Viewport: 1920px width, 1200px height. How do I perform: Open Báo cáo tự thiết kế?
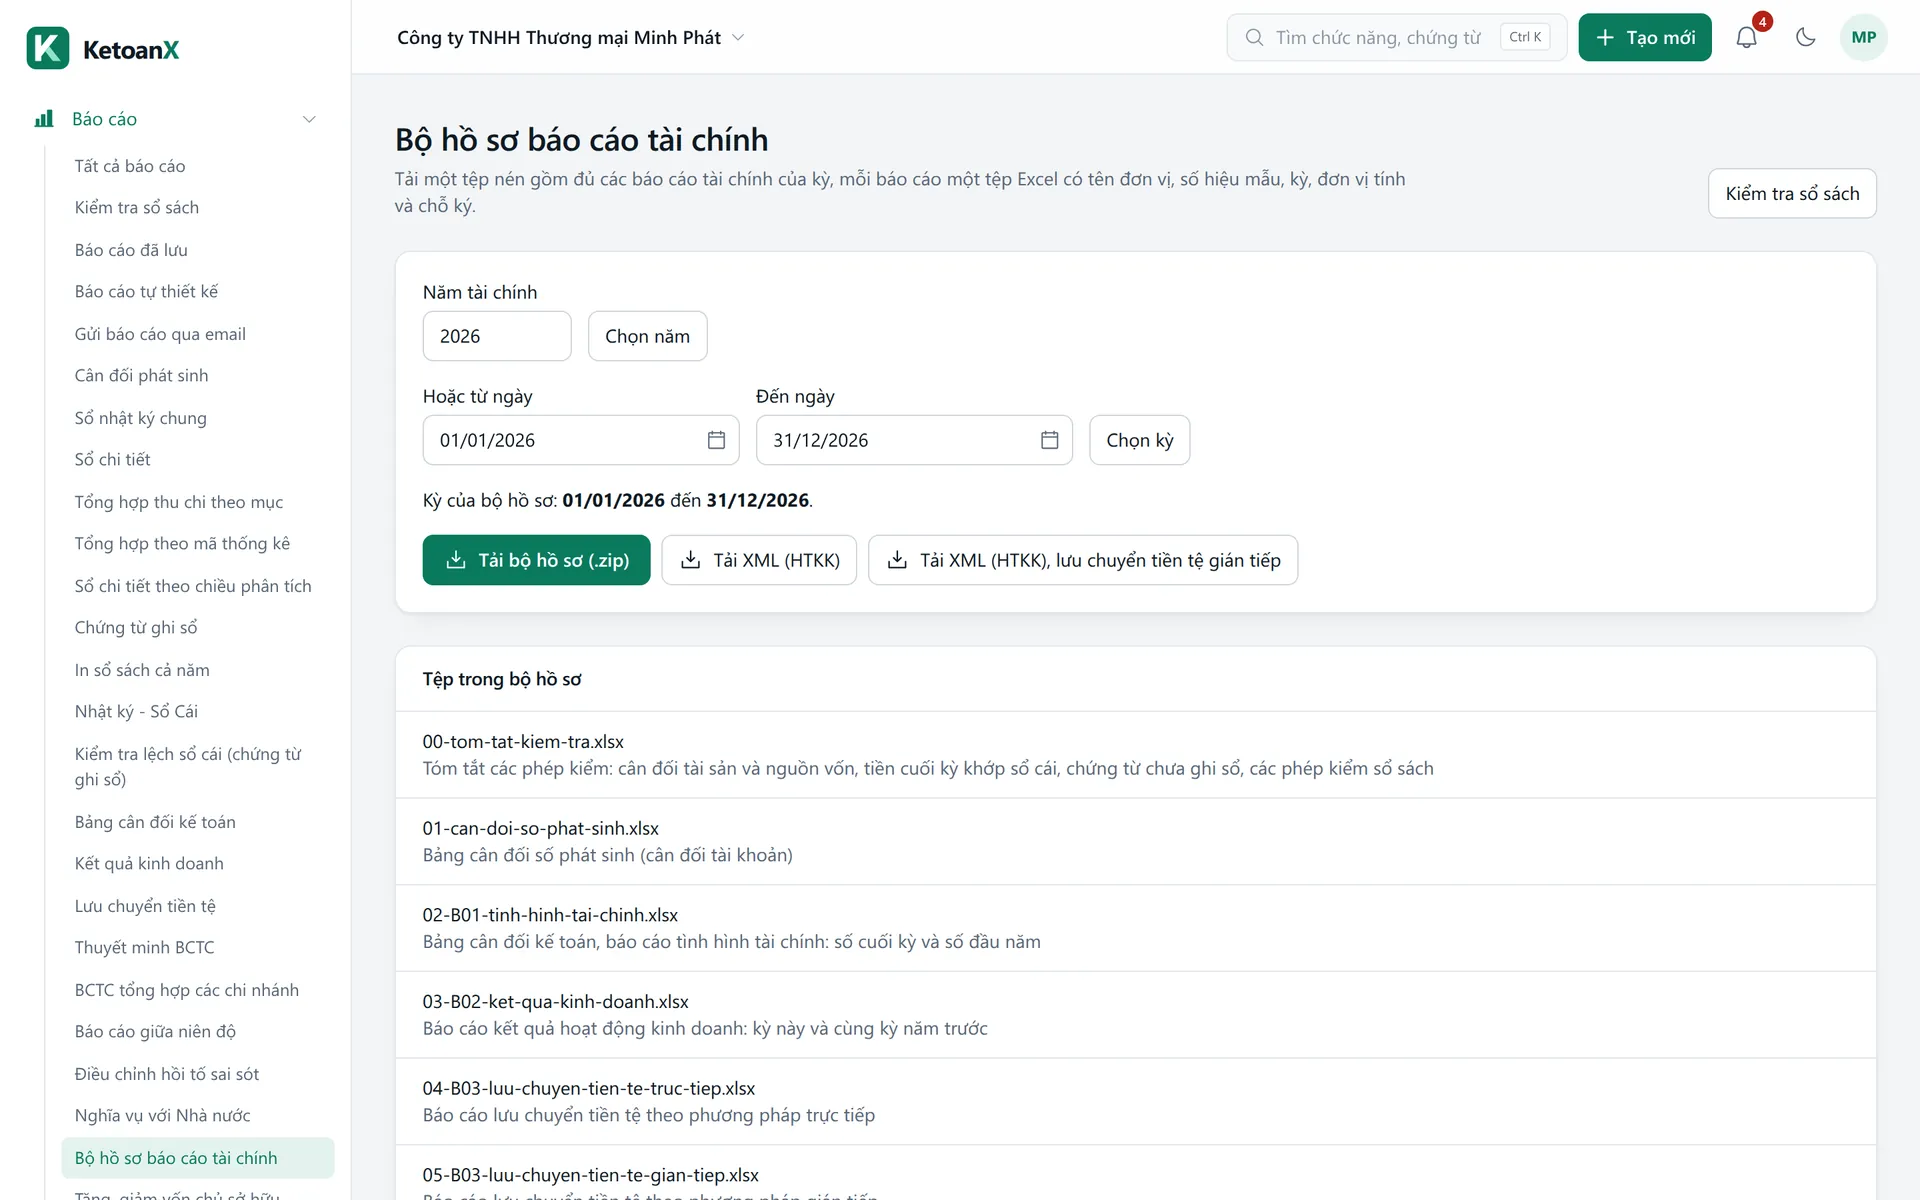coord(198,291)
